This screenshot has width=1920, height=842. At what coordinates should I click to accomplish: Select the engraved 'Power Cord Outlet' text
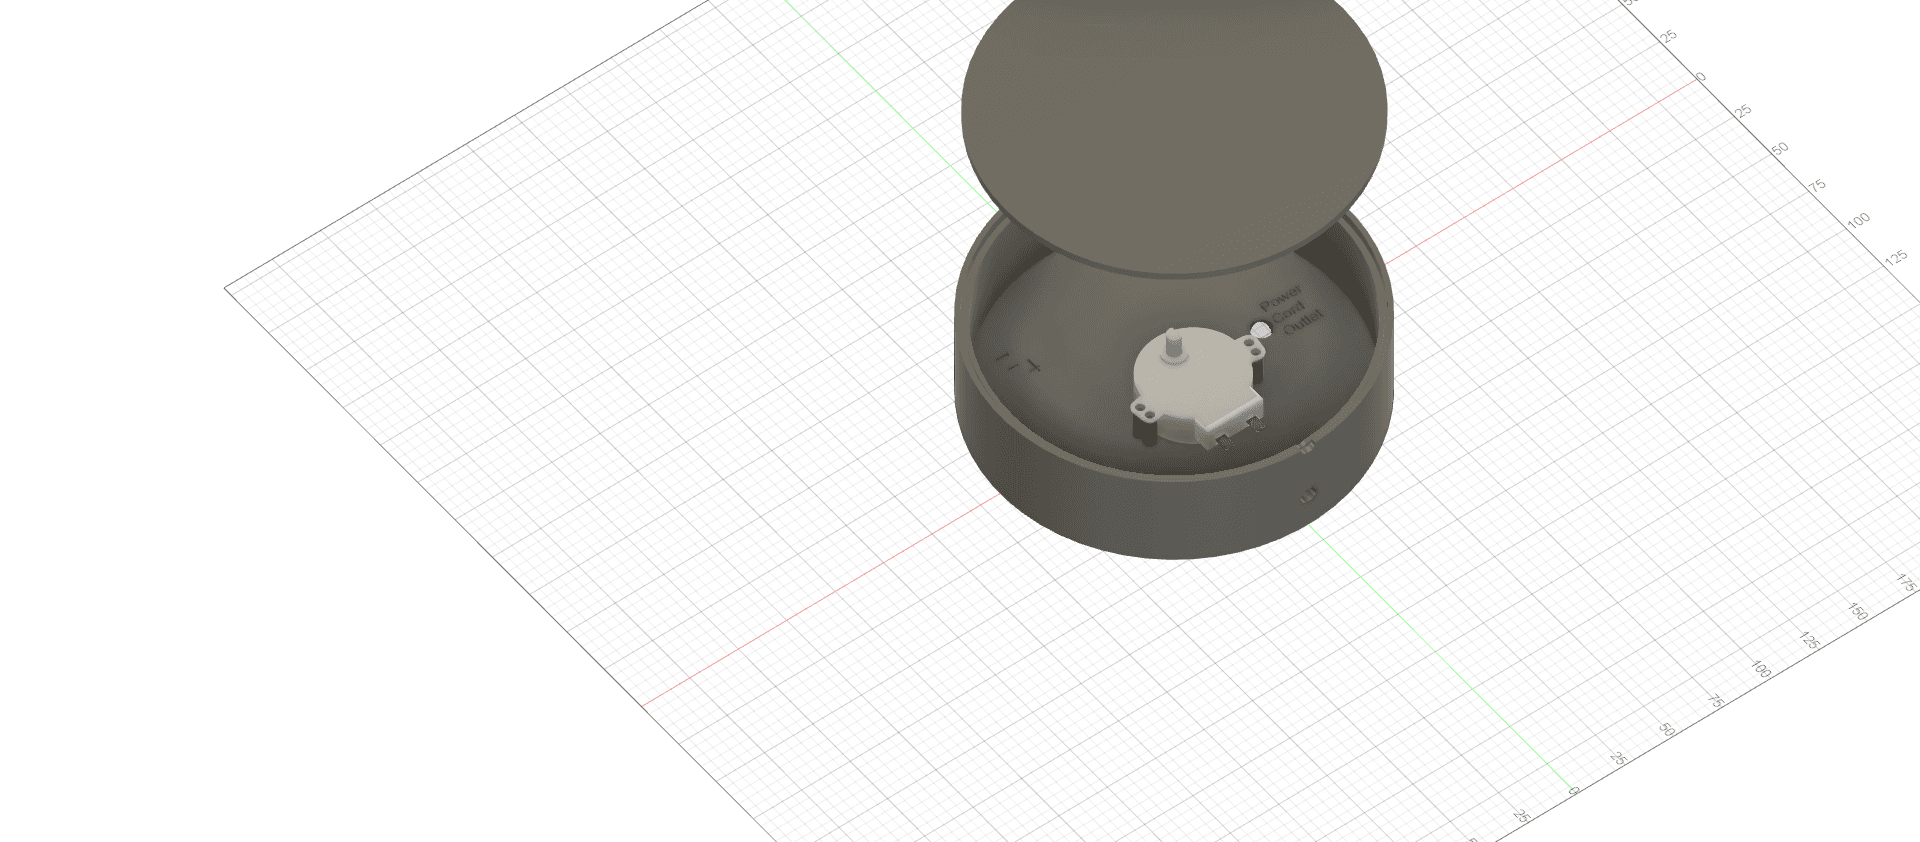(1291, 310)
